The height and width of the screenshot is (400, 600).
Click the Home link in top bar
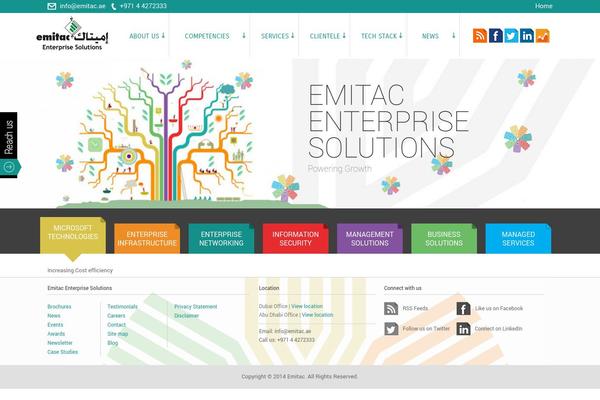coord(543,6)
